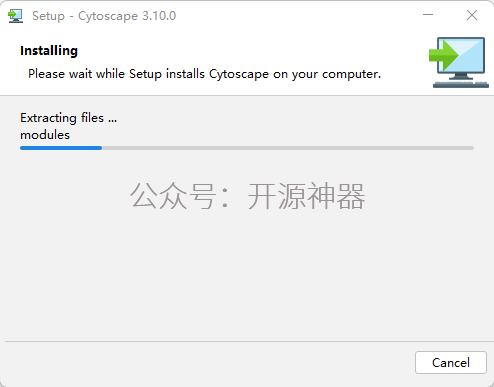Image resolution: width=494 pixels, height=387 pixels.
Task: Click the "modules" file name label
Action: tap(45, 135)
